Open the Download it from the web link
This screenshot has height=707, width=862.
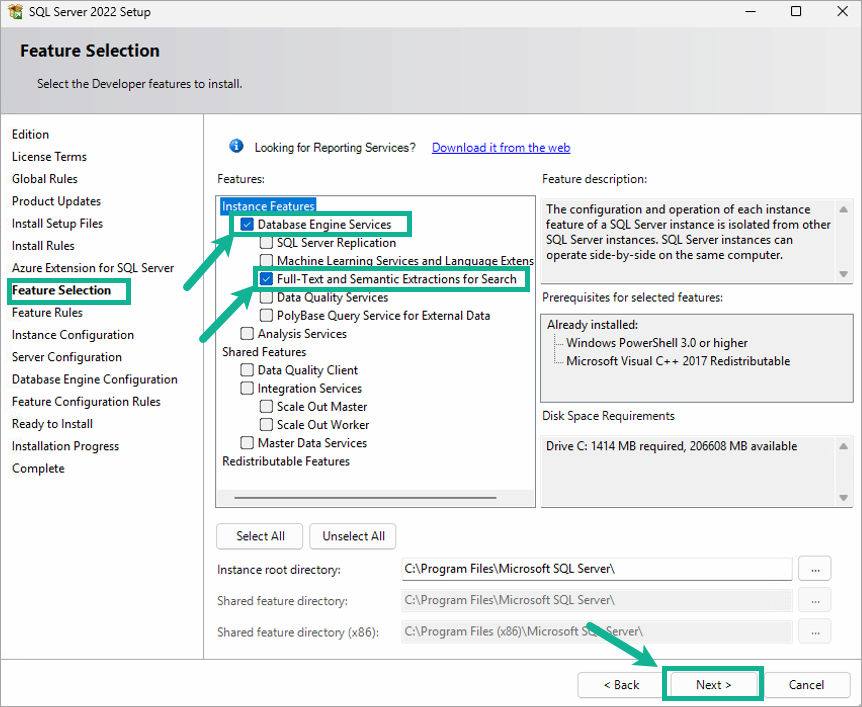coord(501,147)
